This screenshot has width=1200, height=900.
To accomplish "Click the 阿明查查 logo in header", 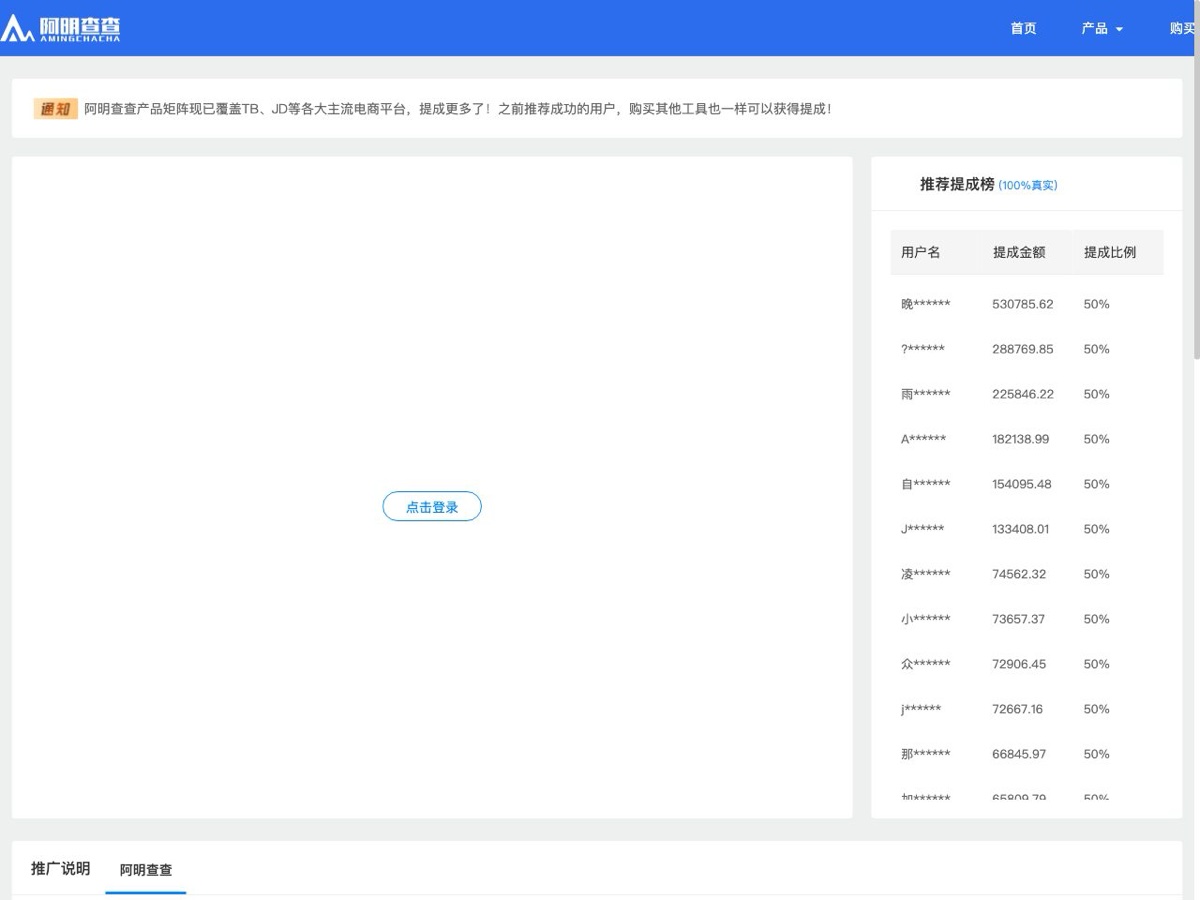I will coord(60,28).
